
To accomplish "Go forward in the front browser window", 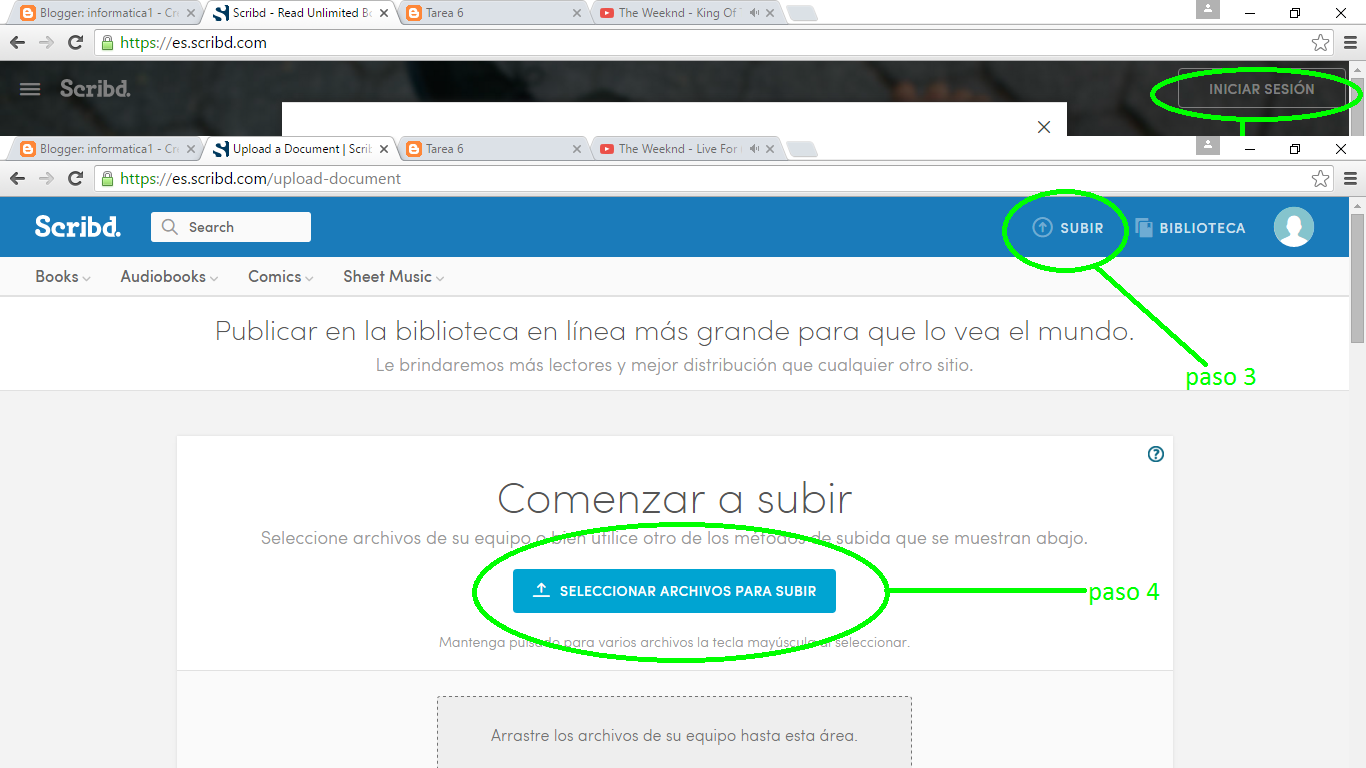I will tap(46, 178).
